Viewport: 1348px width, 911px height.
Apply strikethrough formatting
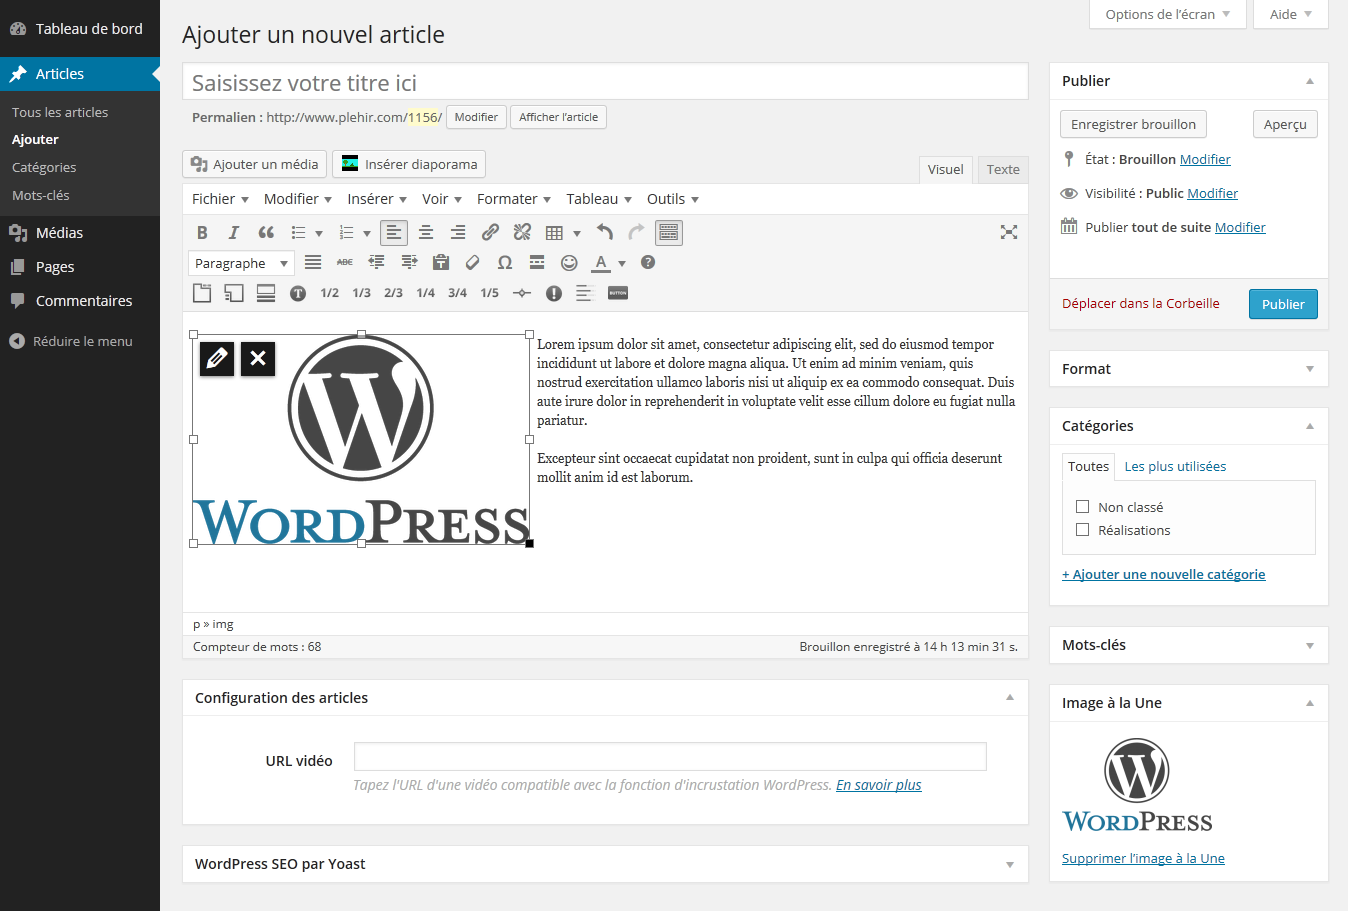pos(345,262)
